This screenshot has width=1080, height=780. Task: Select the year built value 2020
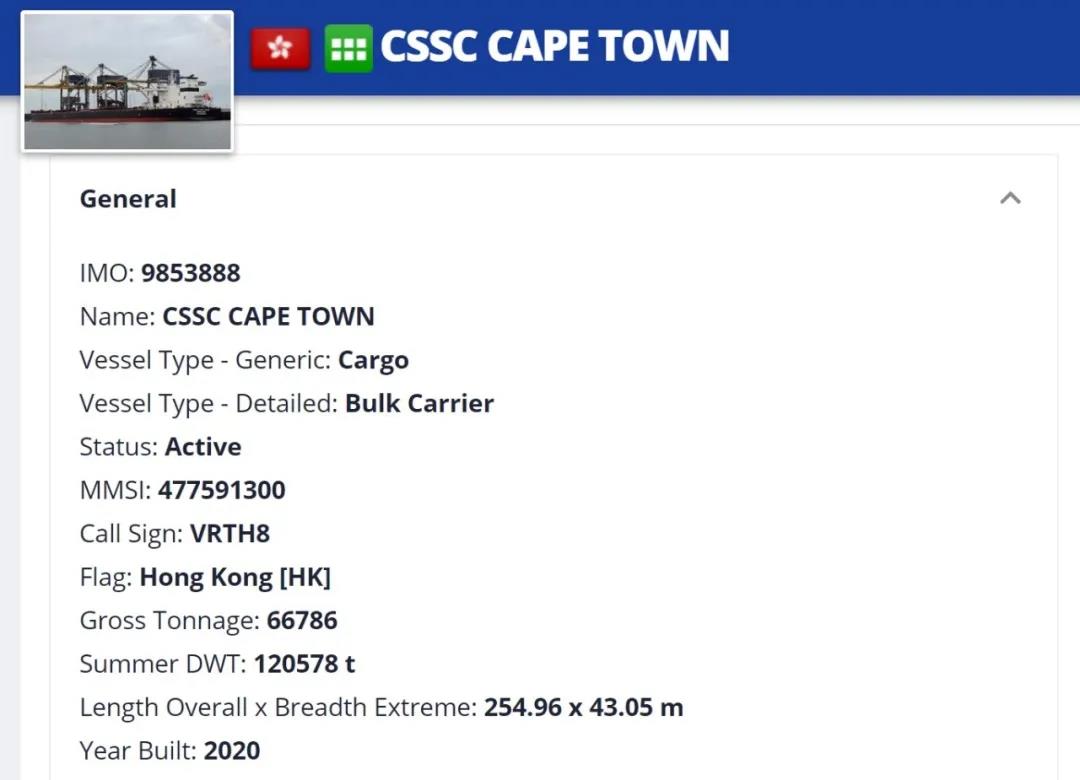[x=232, y=751]
